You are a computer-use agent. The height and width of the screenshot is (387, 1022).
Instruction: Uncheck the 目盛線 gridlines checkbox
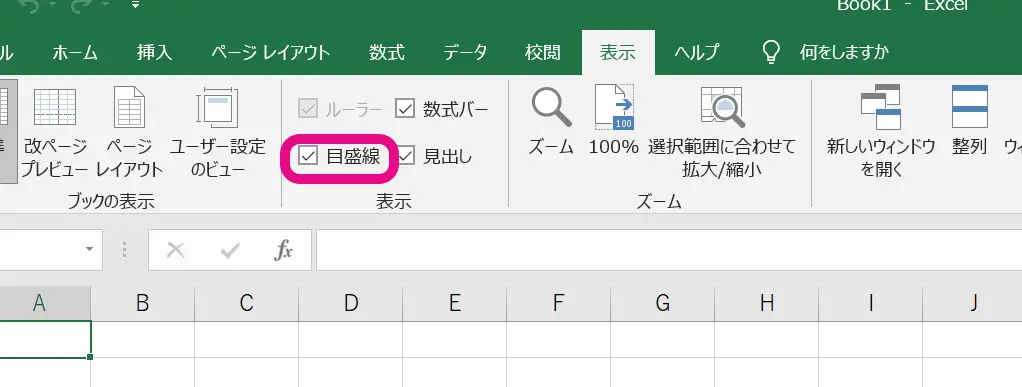coord(308,156)
